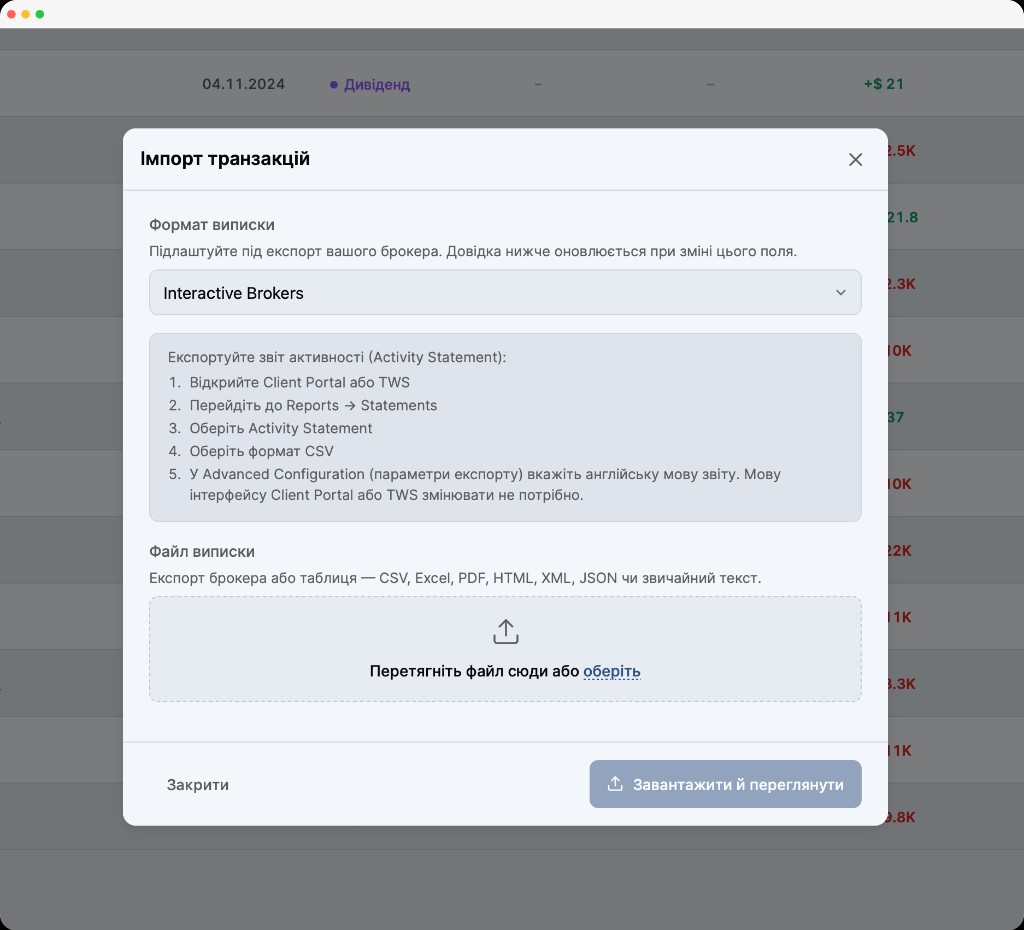This screenshot has width=1024, height=930.
Task: Click the green window maximize button
Action: (x=40, y=14)
